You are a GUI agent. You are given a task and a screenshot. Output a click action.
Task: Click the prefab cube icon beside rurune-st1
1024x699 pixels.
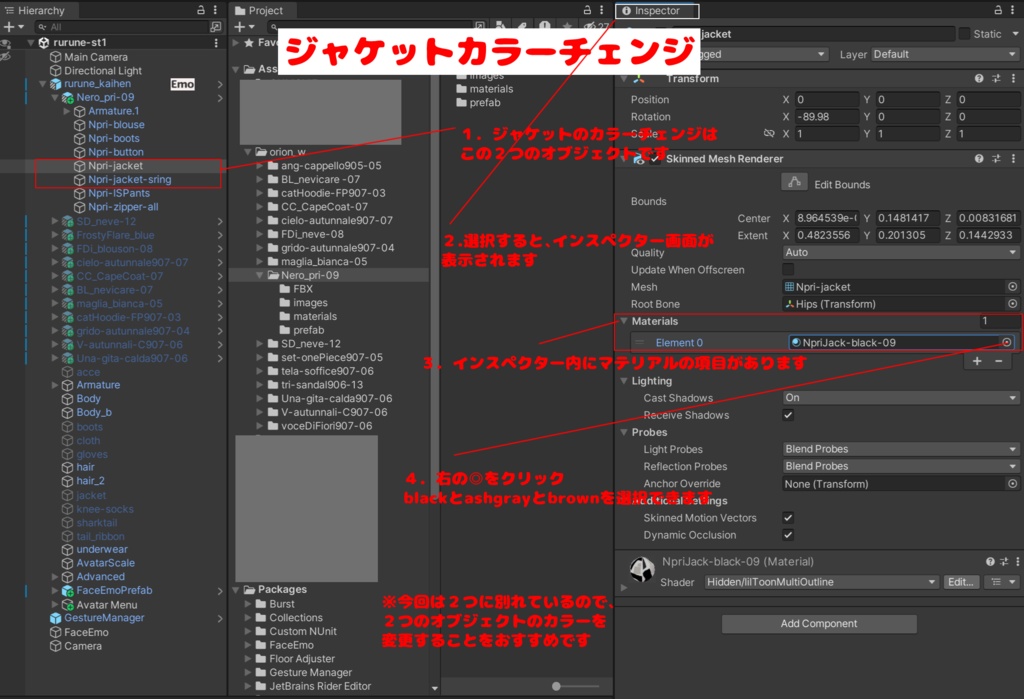pos(45,43)
